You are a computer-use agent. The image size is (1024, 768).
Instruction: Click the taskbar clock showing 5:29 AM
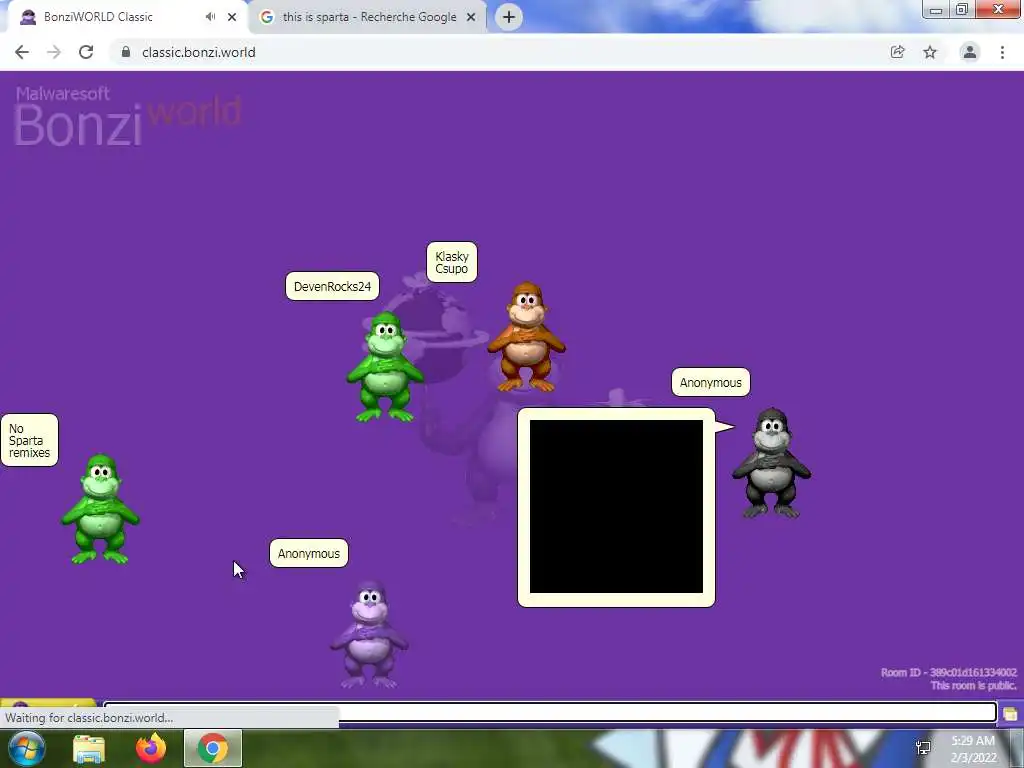973,749
